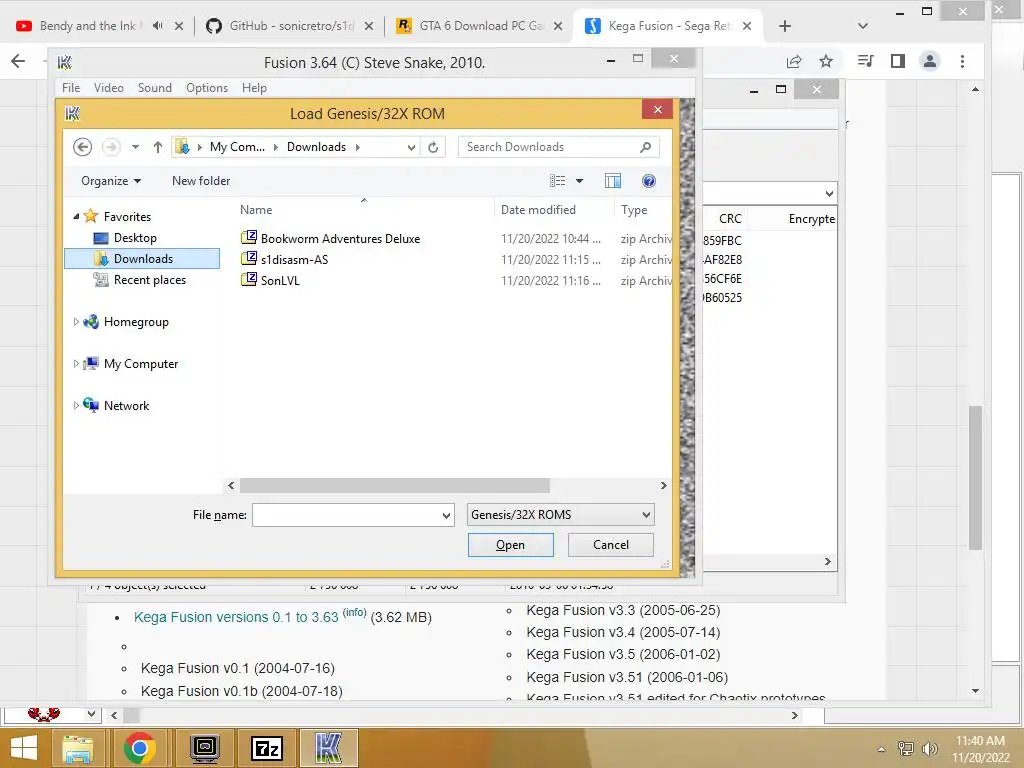Open the Fusion Video menu
This screenshot has height=768, width=1024.
[108, 88]
